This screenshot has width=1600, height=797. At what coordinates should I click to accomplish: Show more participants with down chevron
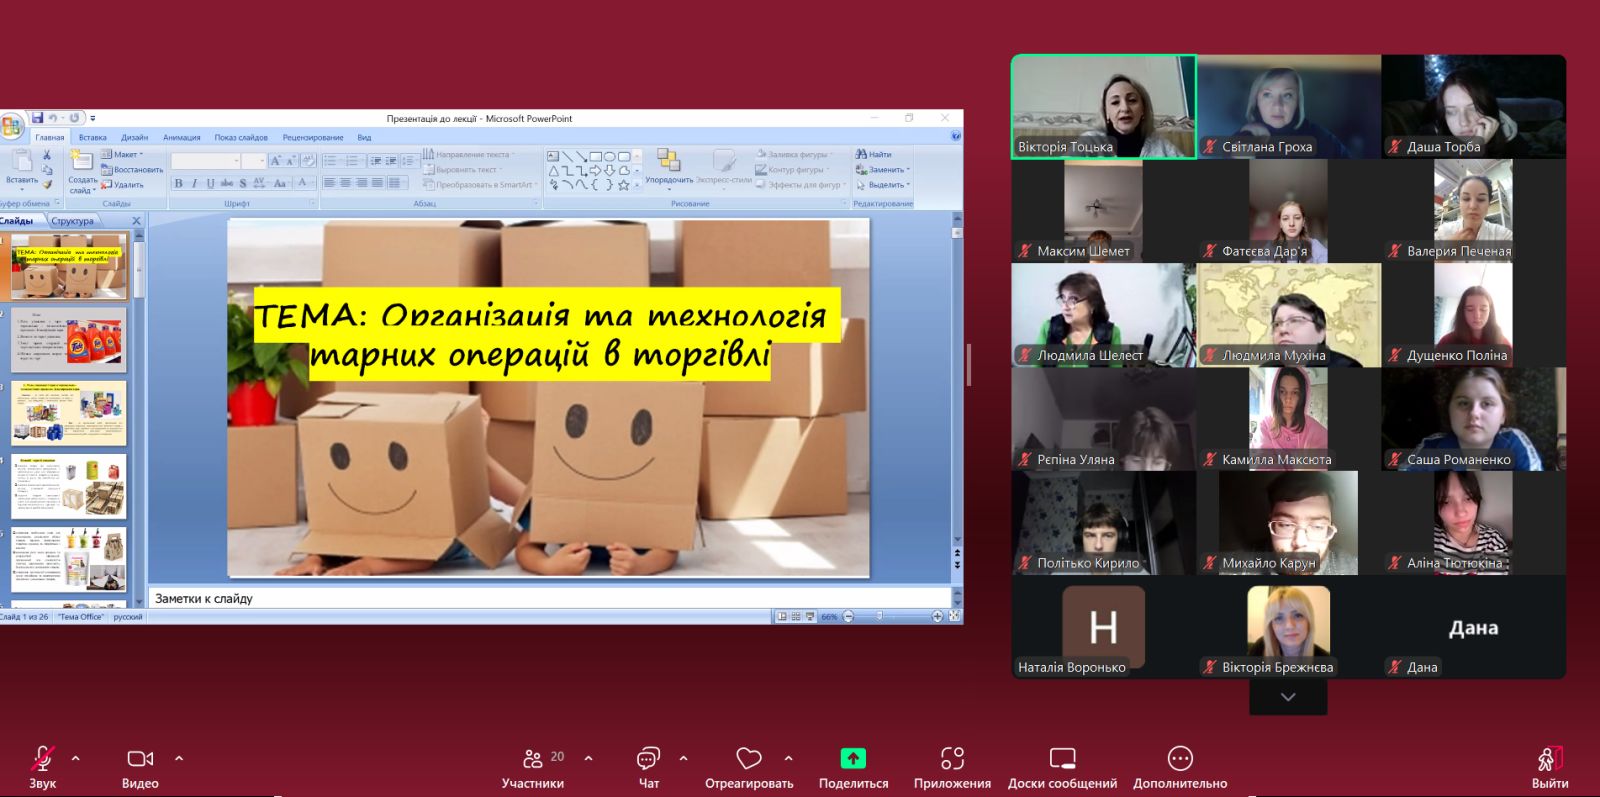pyautogui.click(x=1288, y=697)
